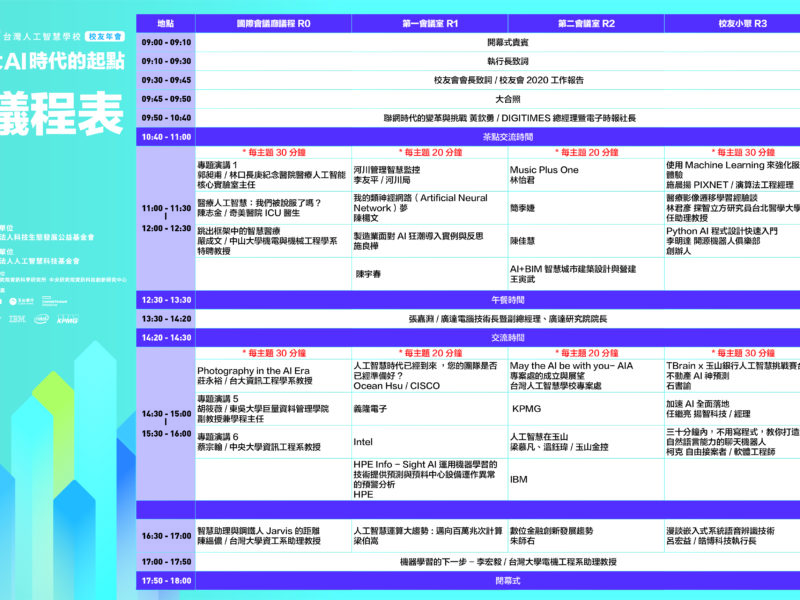Select the 09:00 - 09:10 開幕式貴賓 row
This screenshot has width=800, height=600.
click(468, 43)
